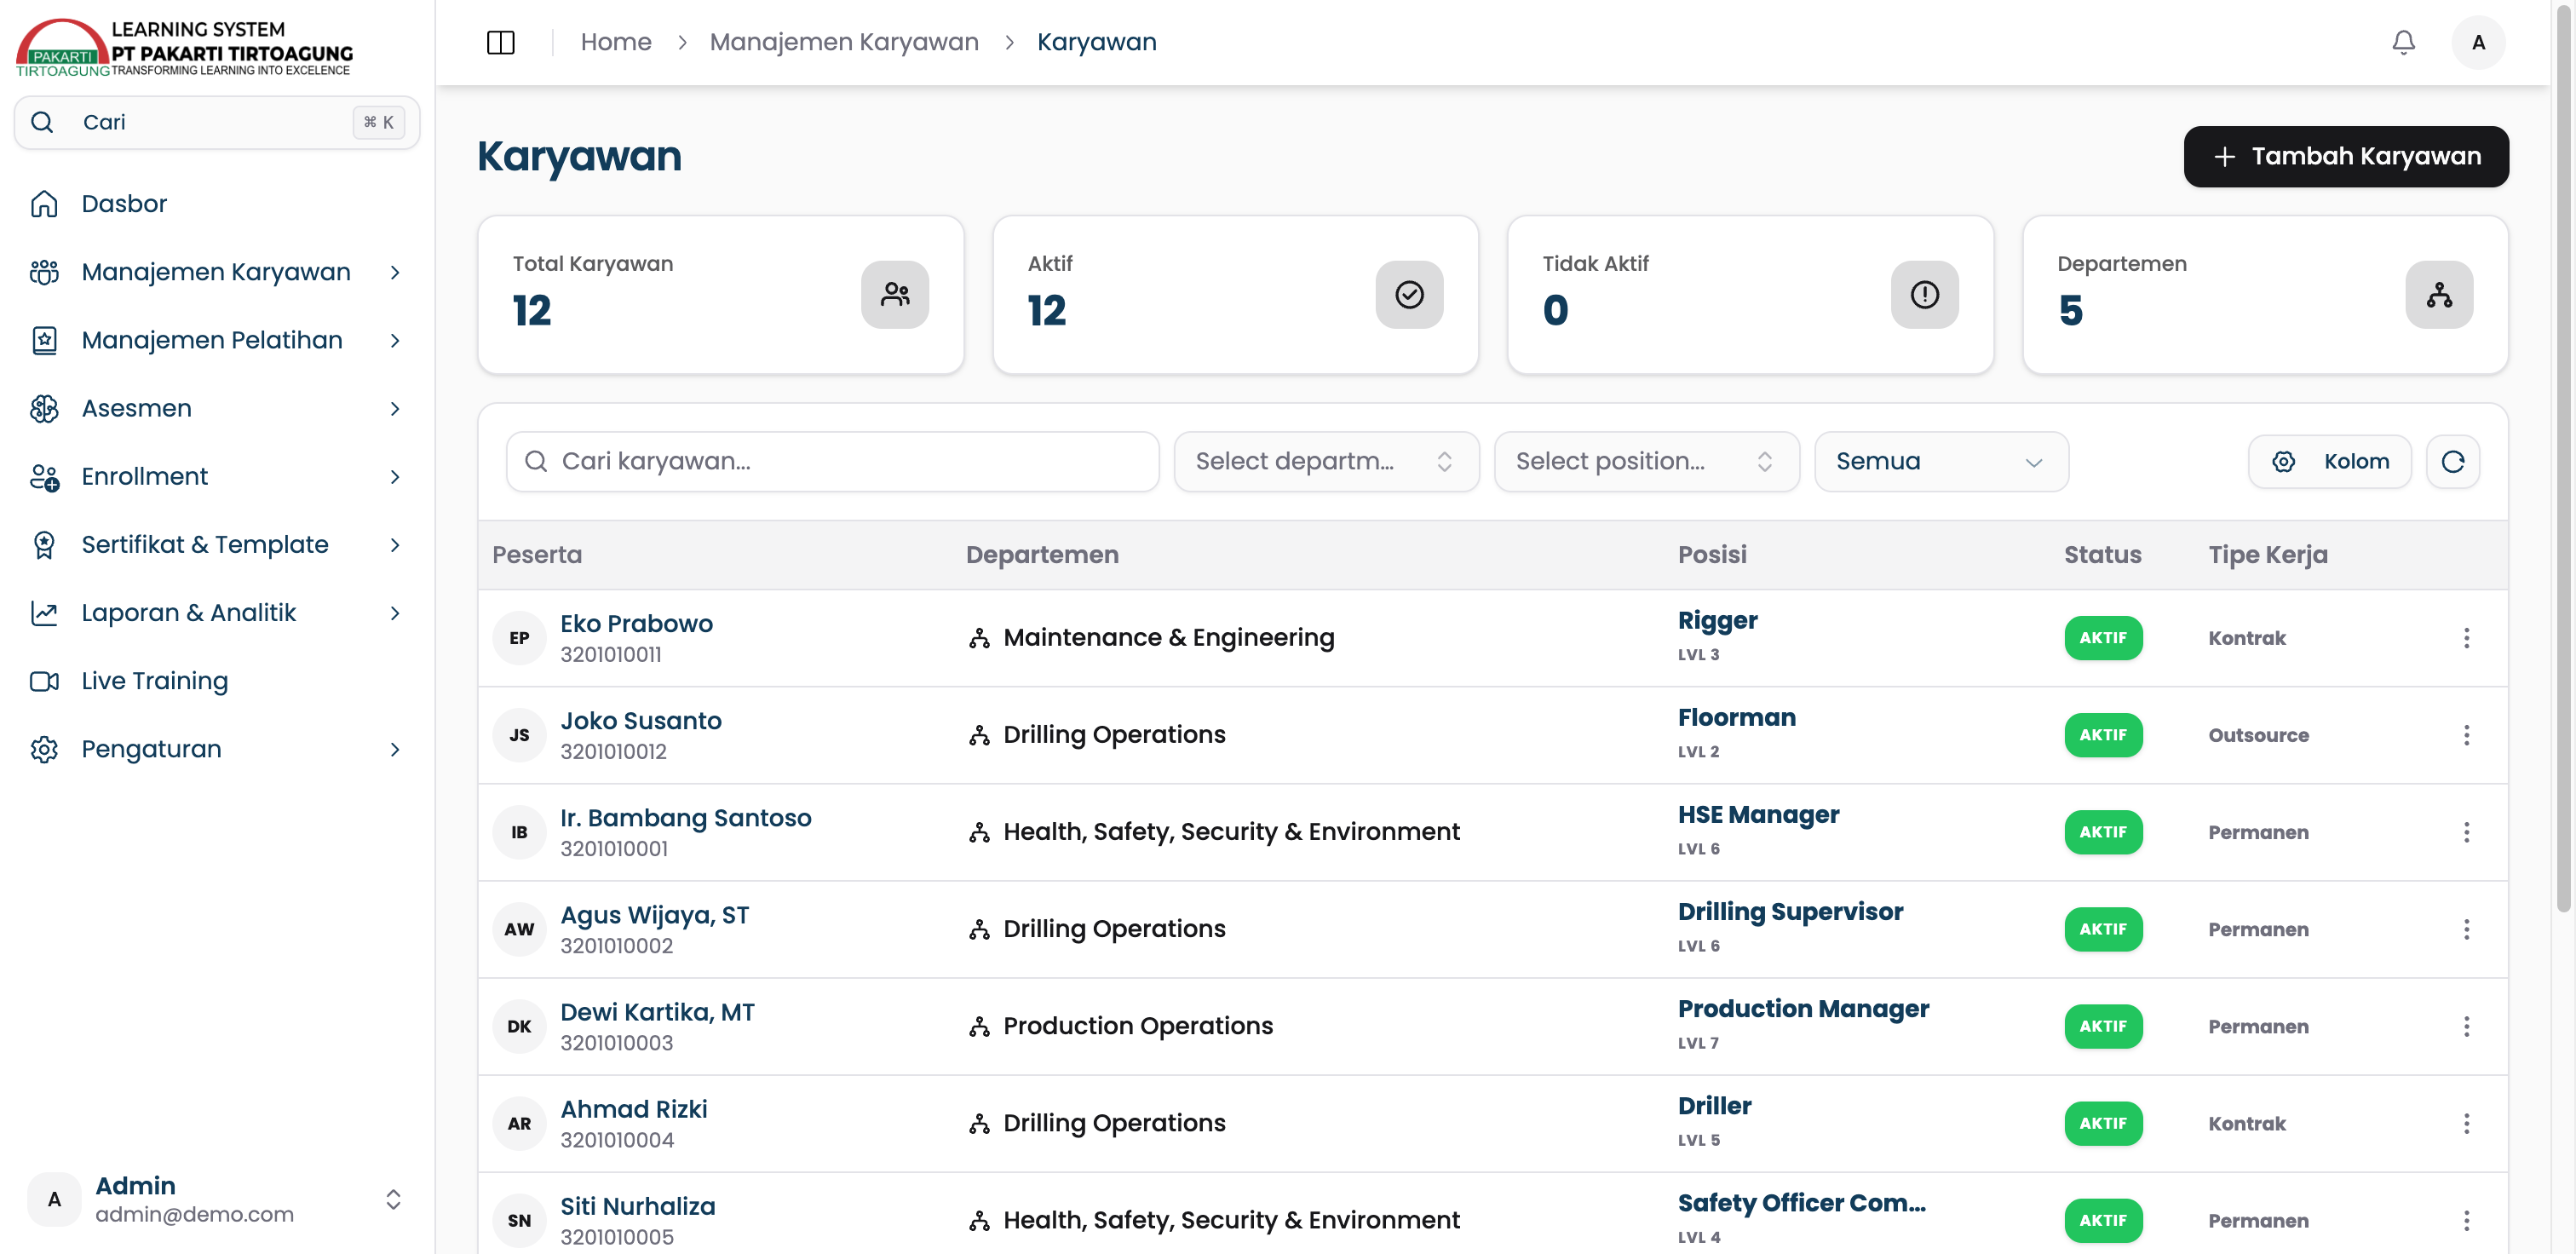Expand the Manajemen Pelatihan submenu chevron
Viewport: 2576px width, 1254px height.
[395, 340]
